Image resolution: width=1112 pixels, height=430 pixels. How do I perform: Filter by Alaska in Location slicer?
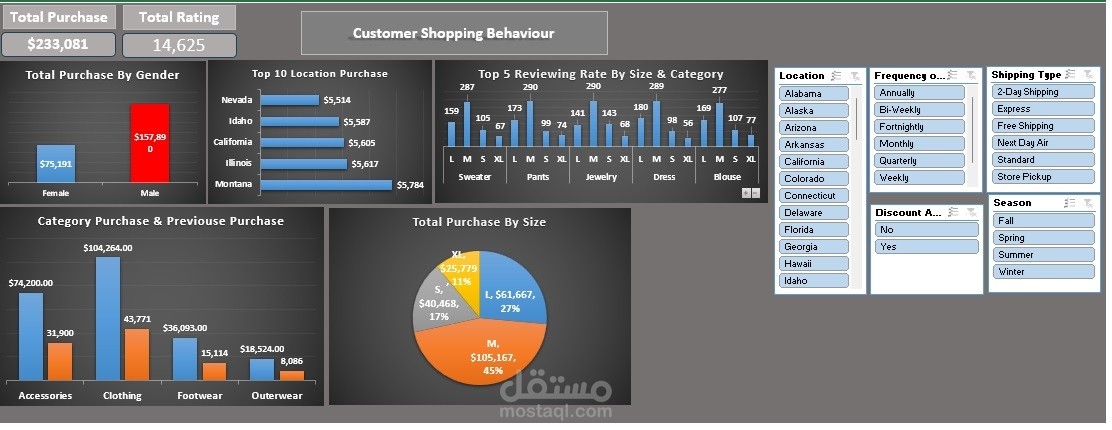click(x=813, y=111)
